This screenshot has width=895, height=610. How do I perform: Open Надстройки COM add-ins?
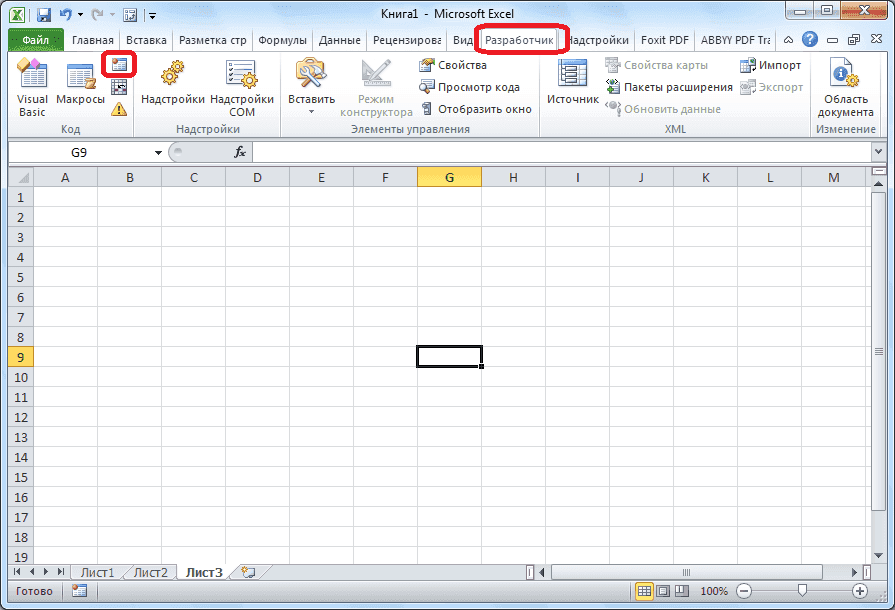[242, 87]
